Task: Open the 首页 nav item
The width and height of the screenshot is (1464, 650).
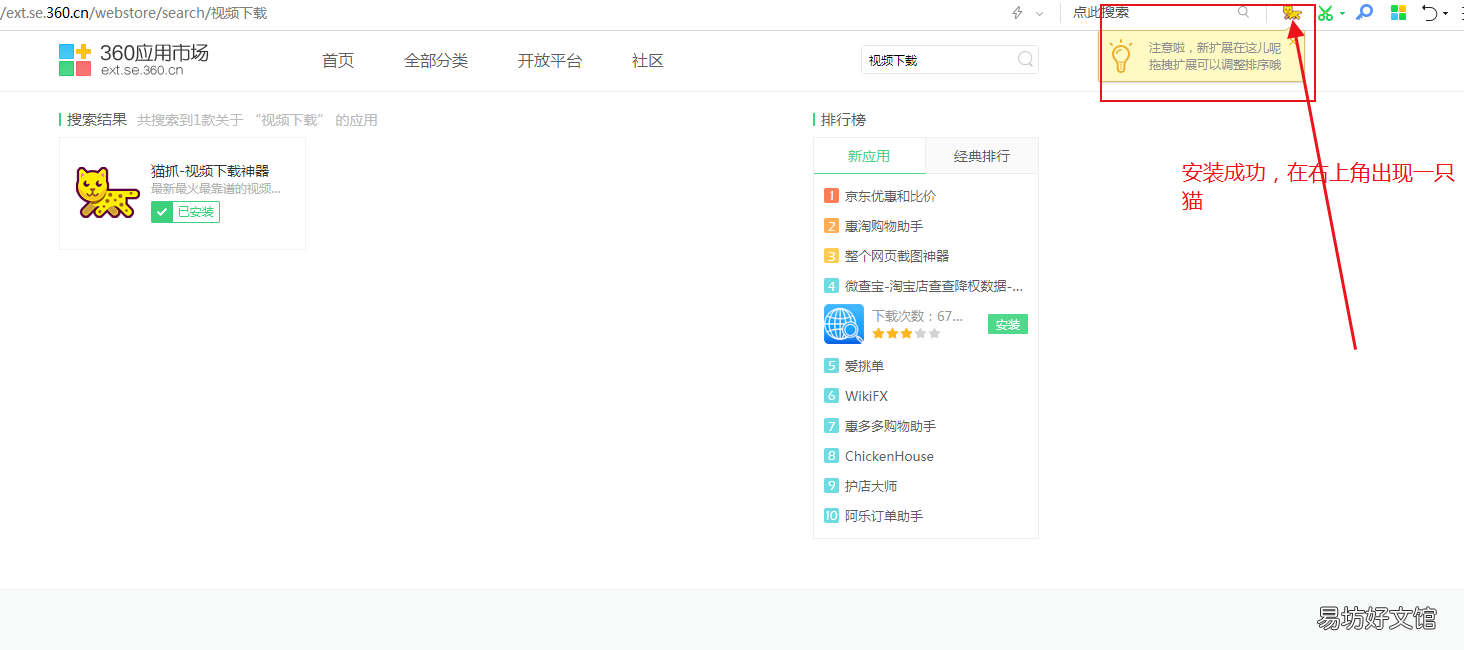Action: point(338,61)
